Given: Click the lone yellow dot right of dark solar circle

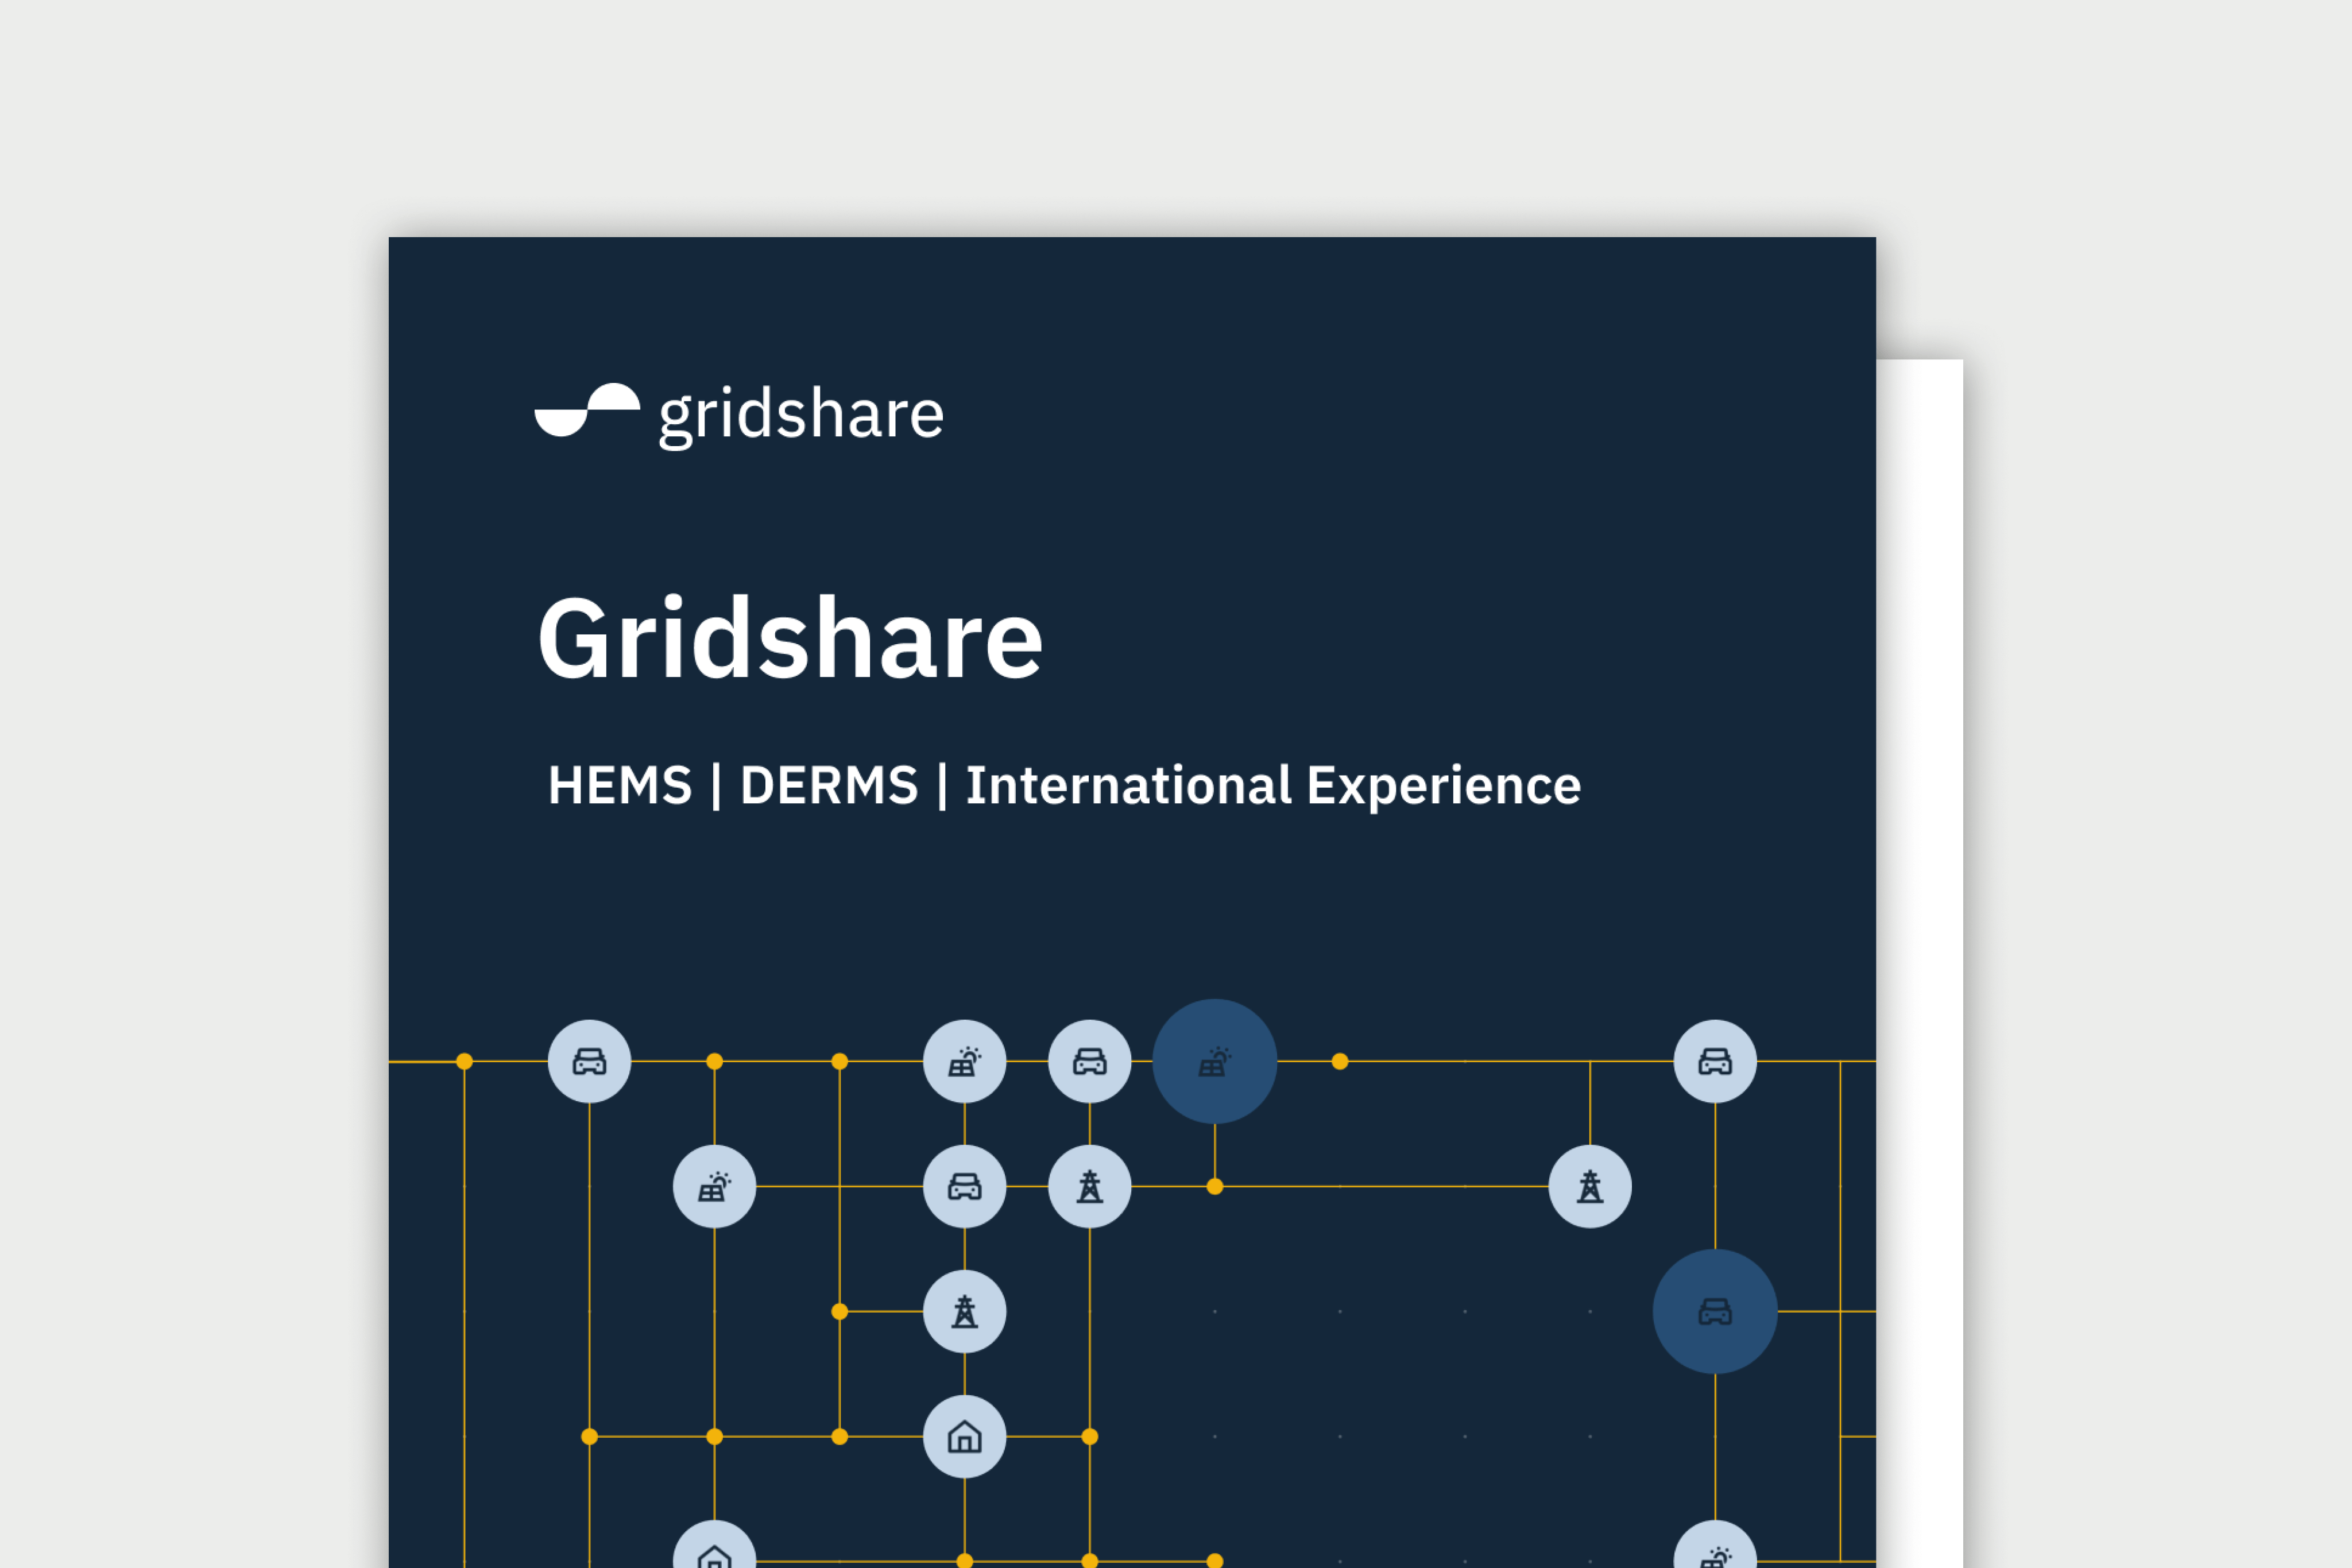Looking at the screenshot, I should tap(1340, 1062).
